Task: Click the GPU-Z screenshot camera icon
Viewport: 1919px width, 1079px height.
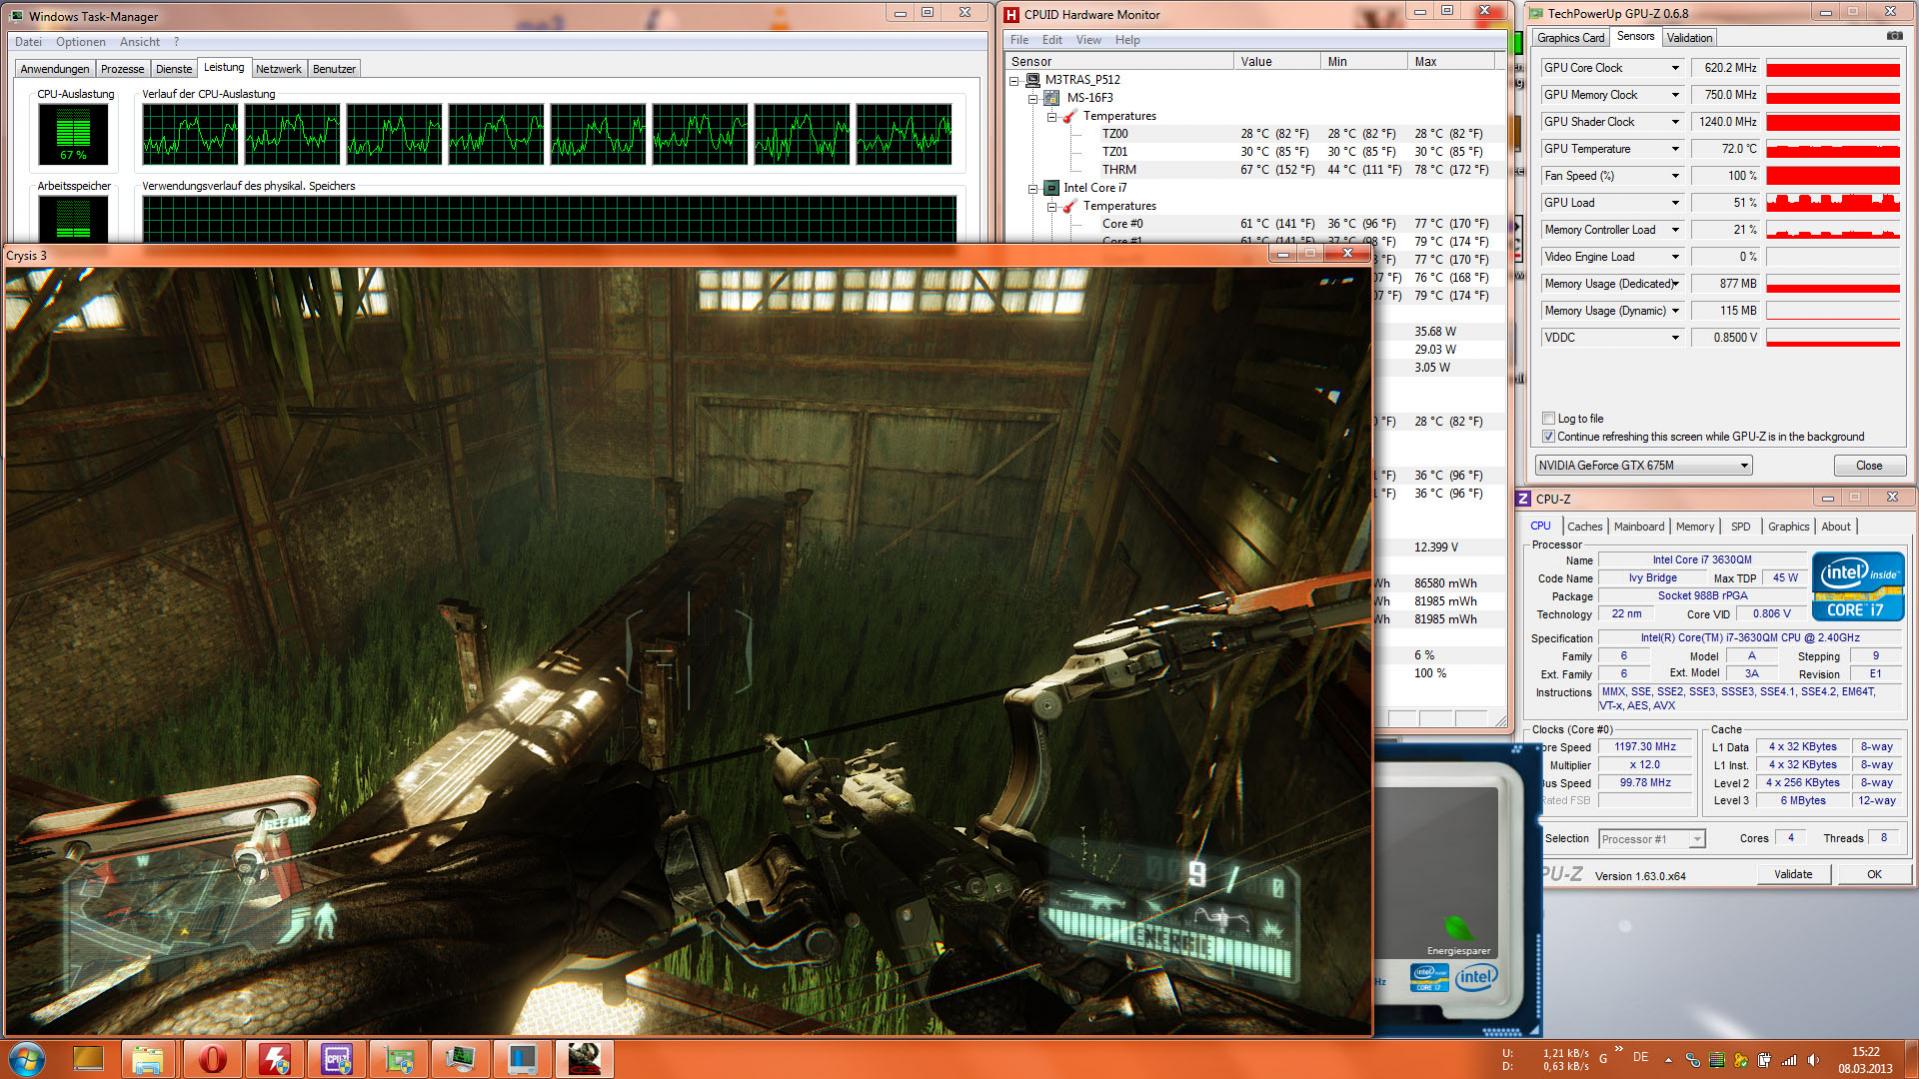Action: [x=1895, y=36]
